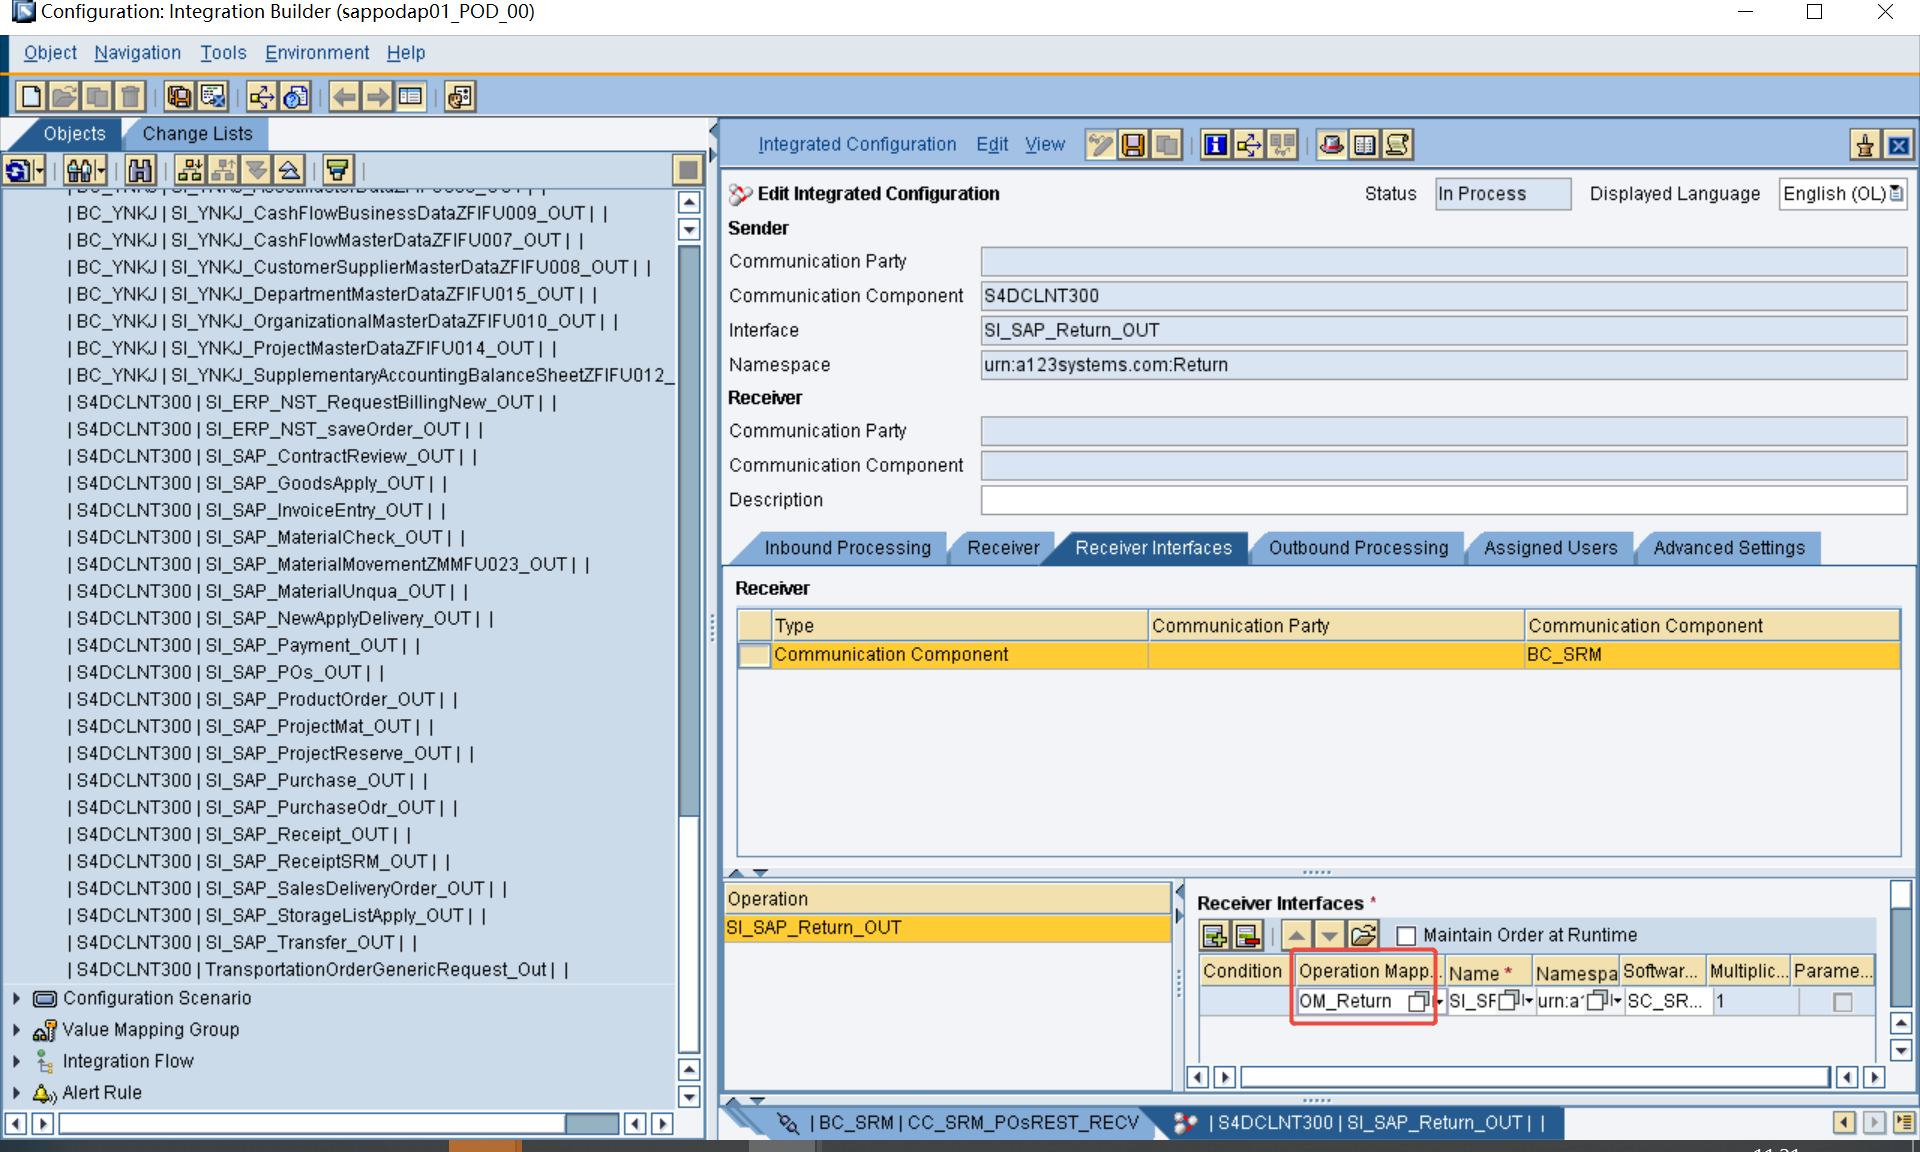The width and height of the screenshot is (1920, 1152).
Task: Switch to the Inbound Processing tab
Action: (x=847, y=548)
